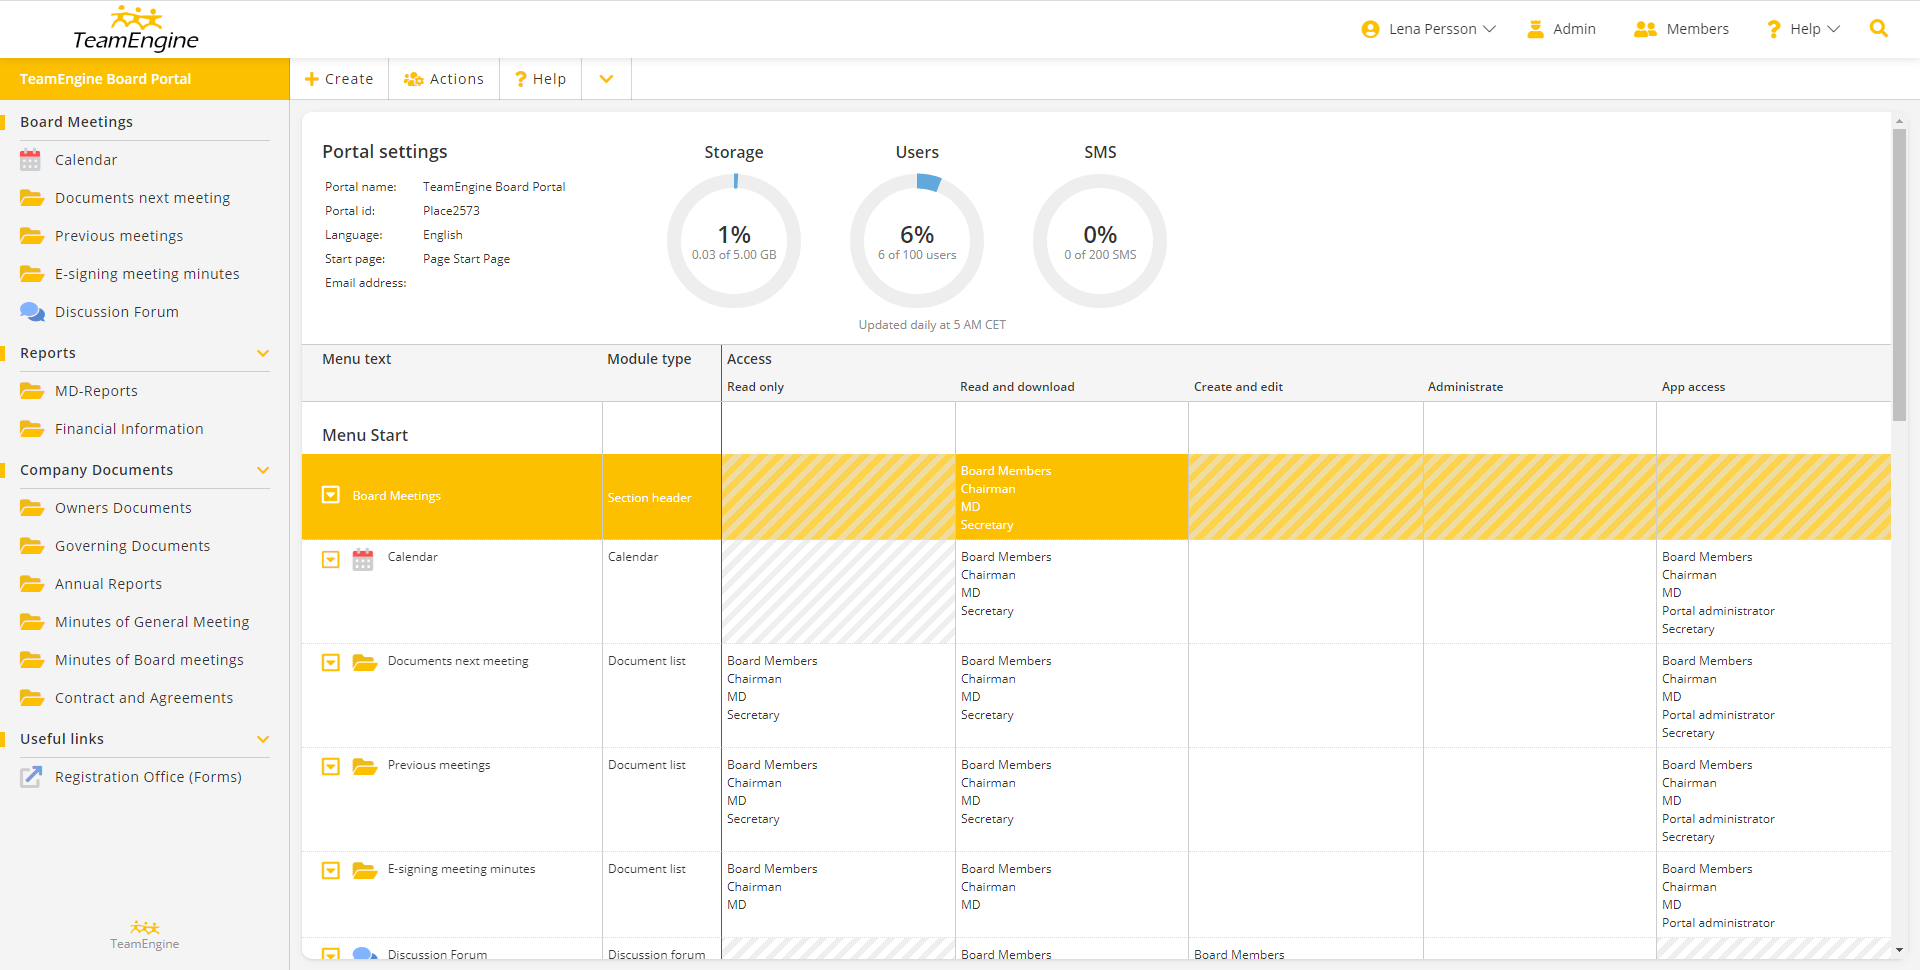This screenshot has height=970, width=1920.
Task: Click the 'Page Start Page' start page value
Action: [x=466, y=259]
